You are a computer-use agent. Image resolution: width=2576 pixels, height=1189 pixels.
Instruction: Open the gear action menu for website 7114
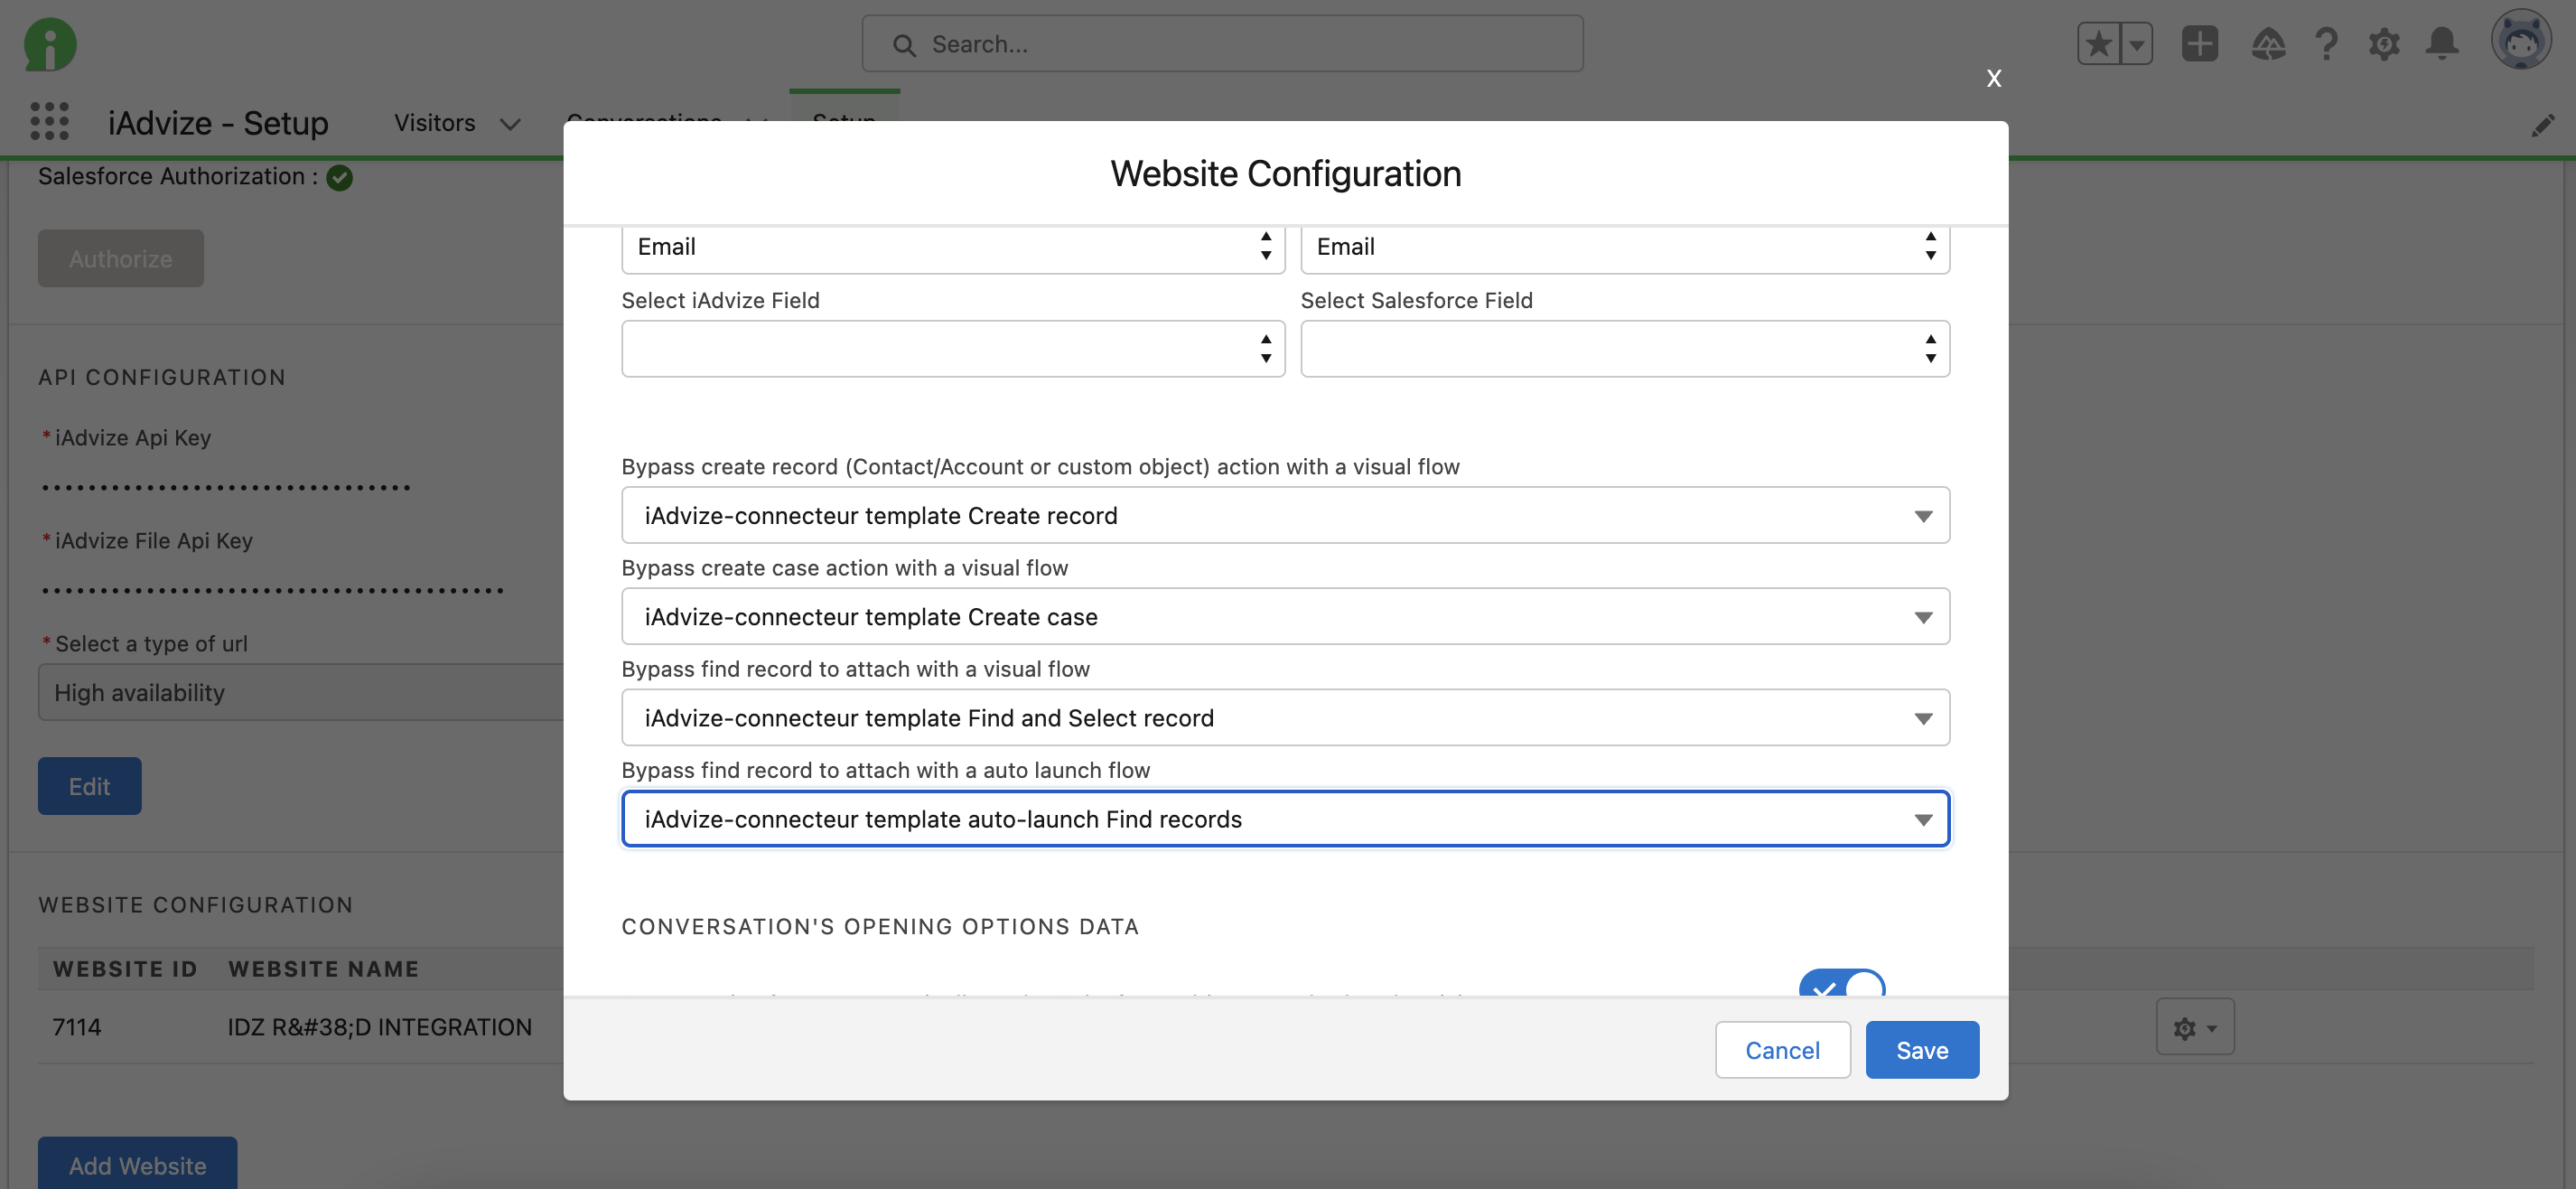pos(2194,1027)
